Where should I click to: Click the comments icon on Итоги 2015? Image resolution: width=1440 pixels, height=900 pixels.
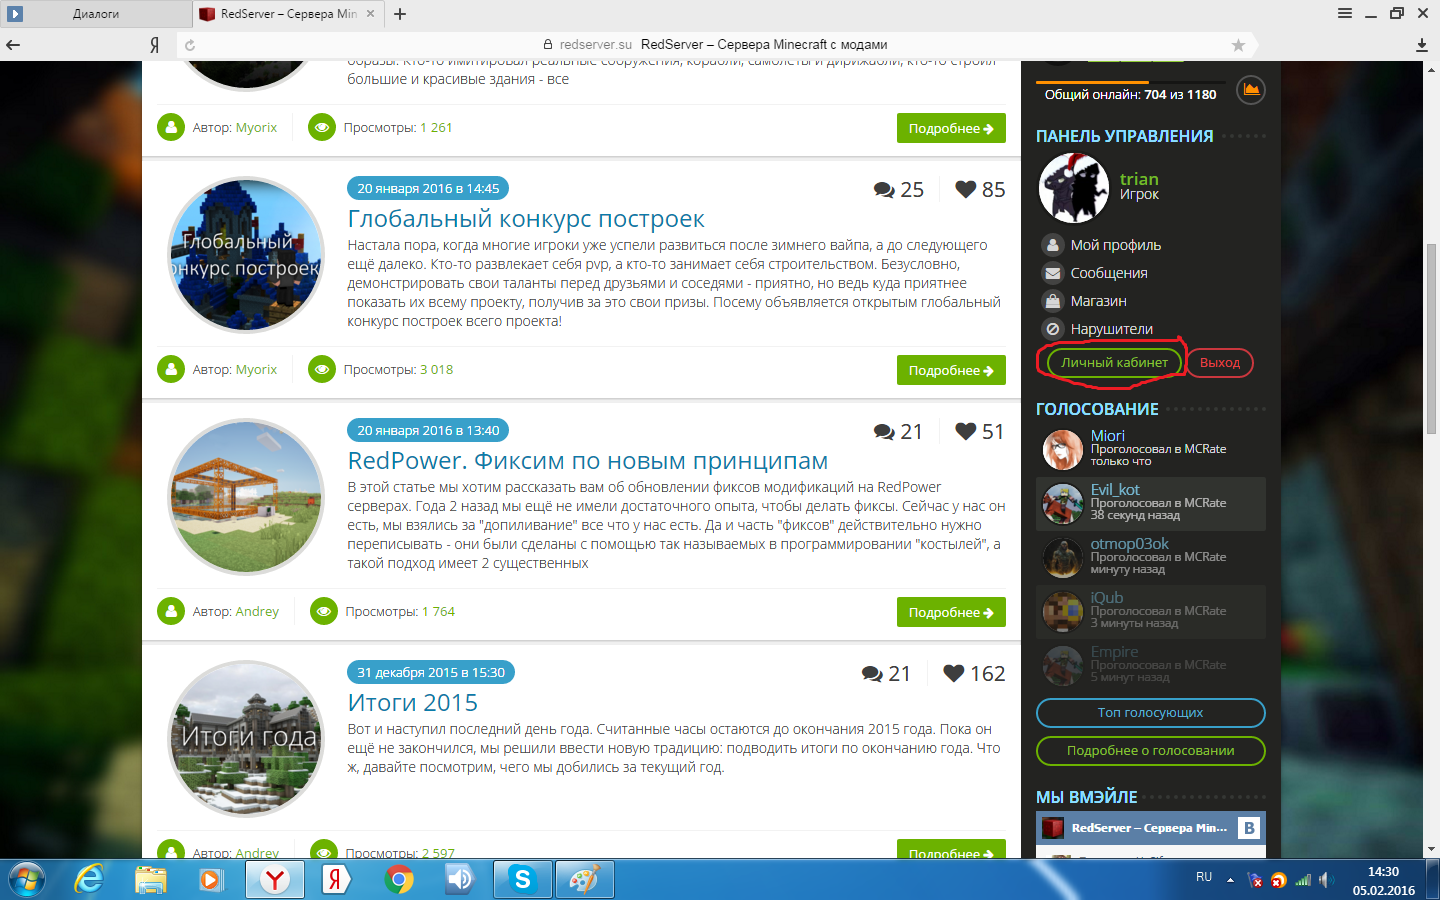872,674
